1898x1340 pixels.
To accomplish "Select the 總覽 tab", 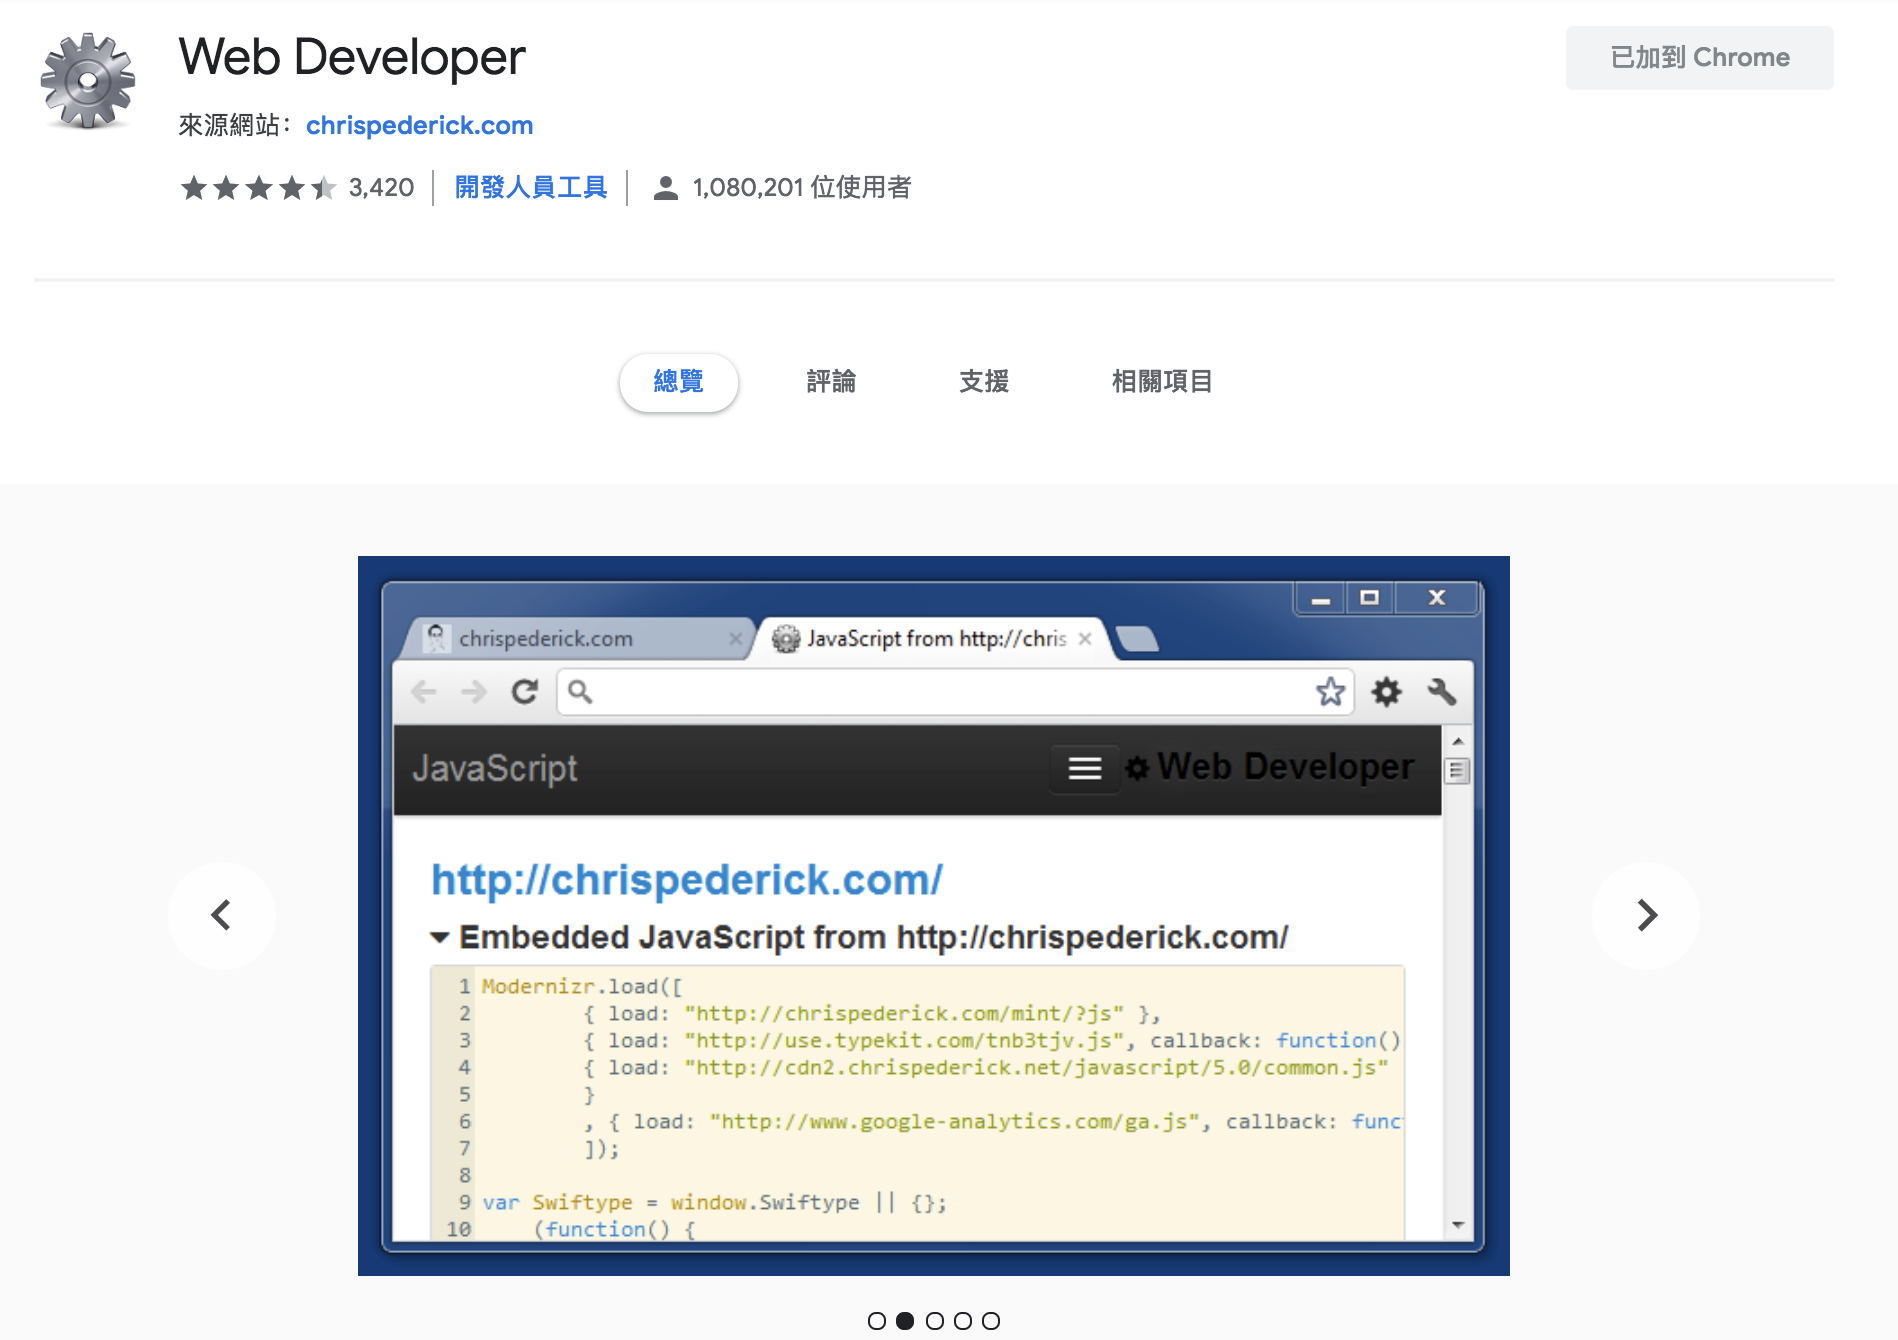I will coord(679,381).
